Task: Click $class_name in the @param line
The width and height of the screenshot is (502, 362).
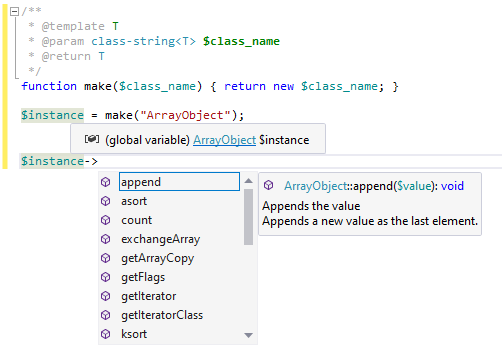Action: click(x=241, y=41)
